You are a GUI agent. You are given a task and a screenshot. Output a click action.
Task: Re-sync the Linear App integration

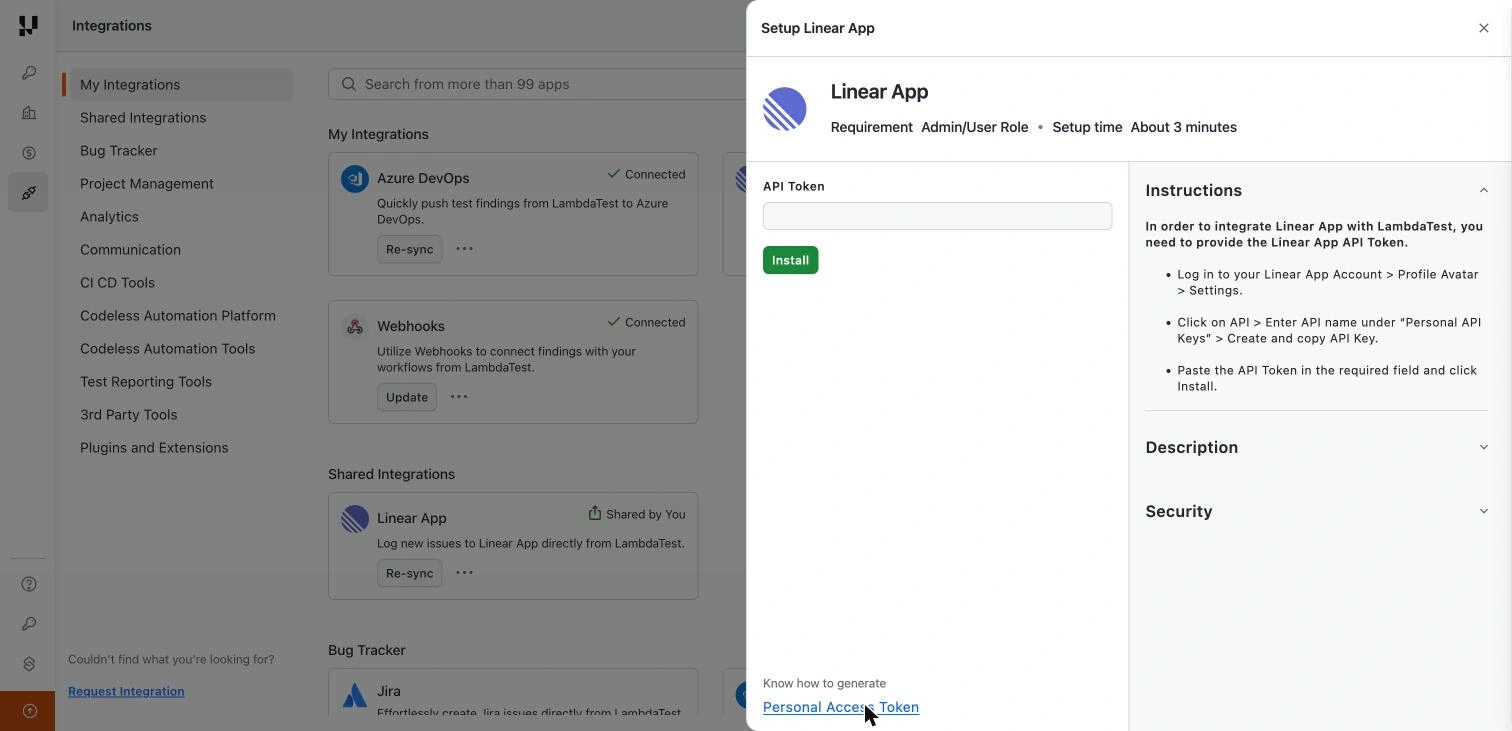(x=410, y=573)
